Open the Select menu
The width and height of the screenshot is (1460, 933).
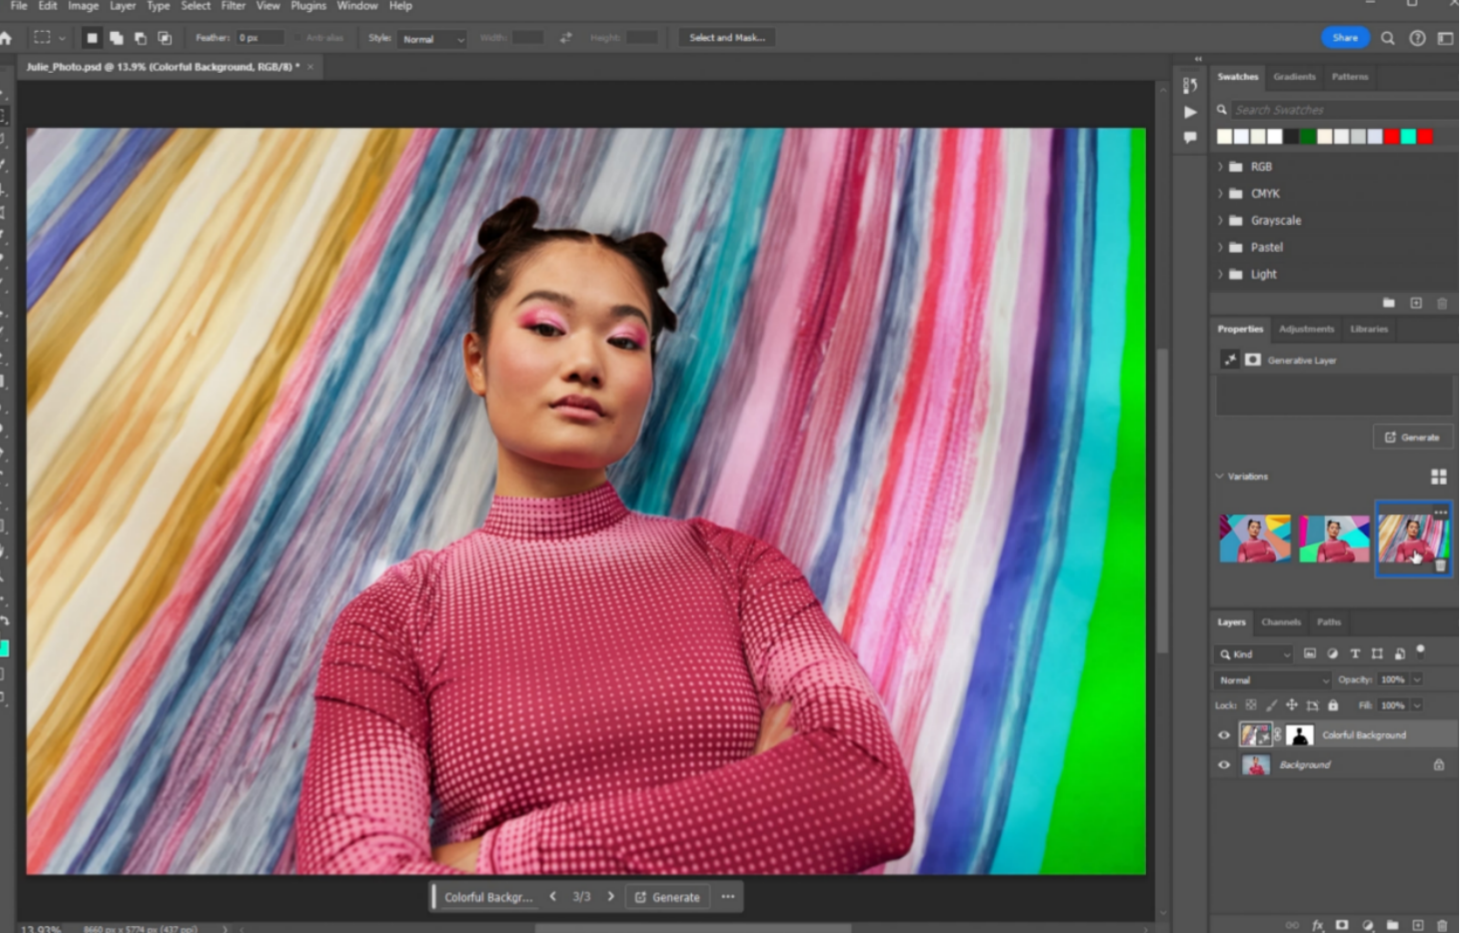click(x=196, y=6)
